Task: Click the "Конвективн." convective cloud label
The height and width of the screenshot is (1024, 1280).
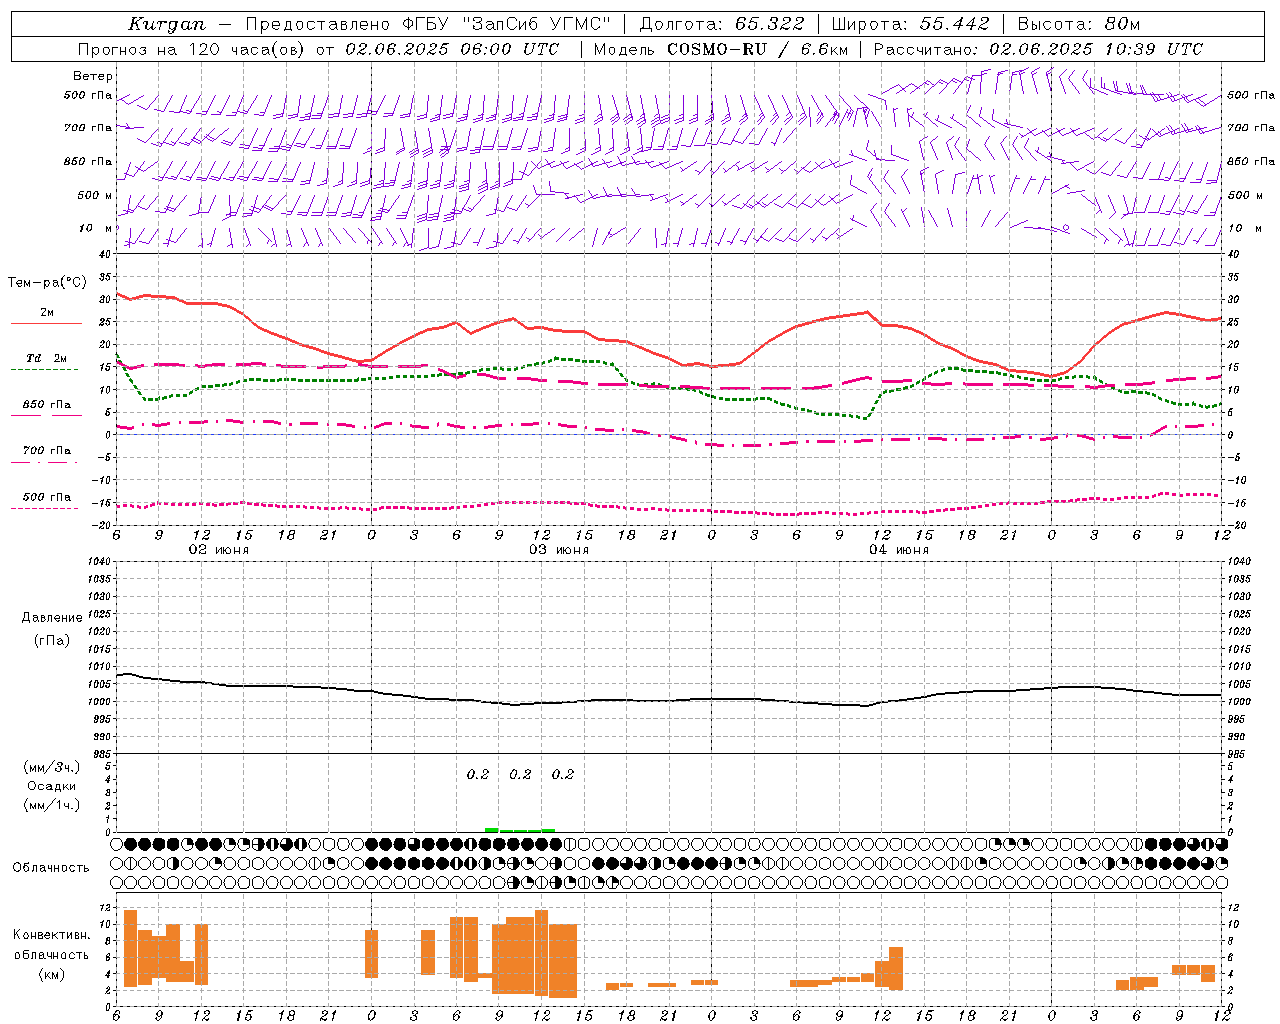Action: pyautogui.click(x=52, y=935)
